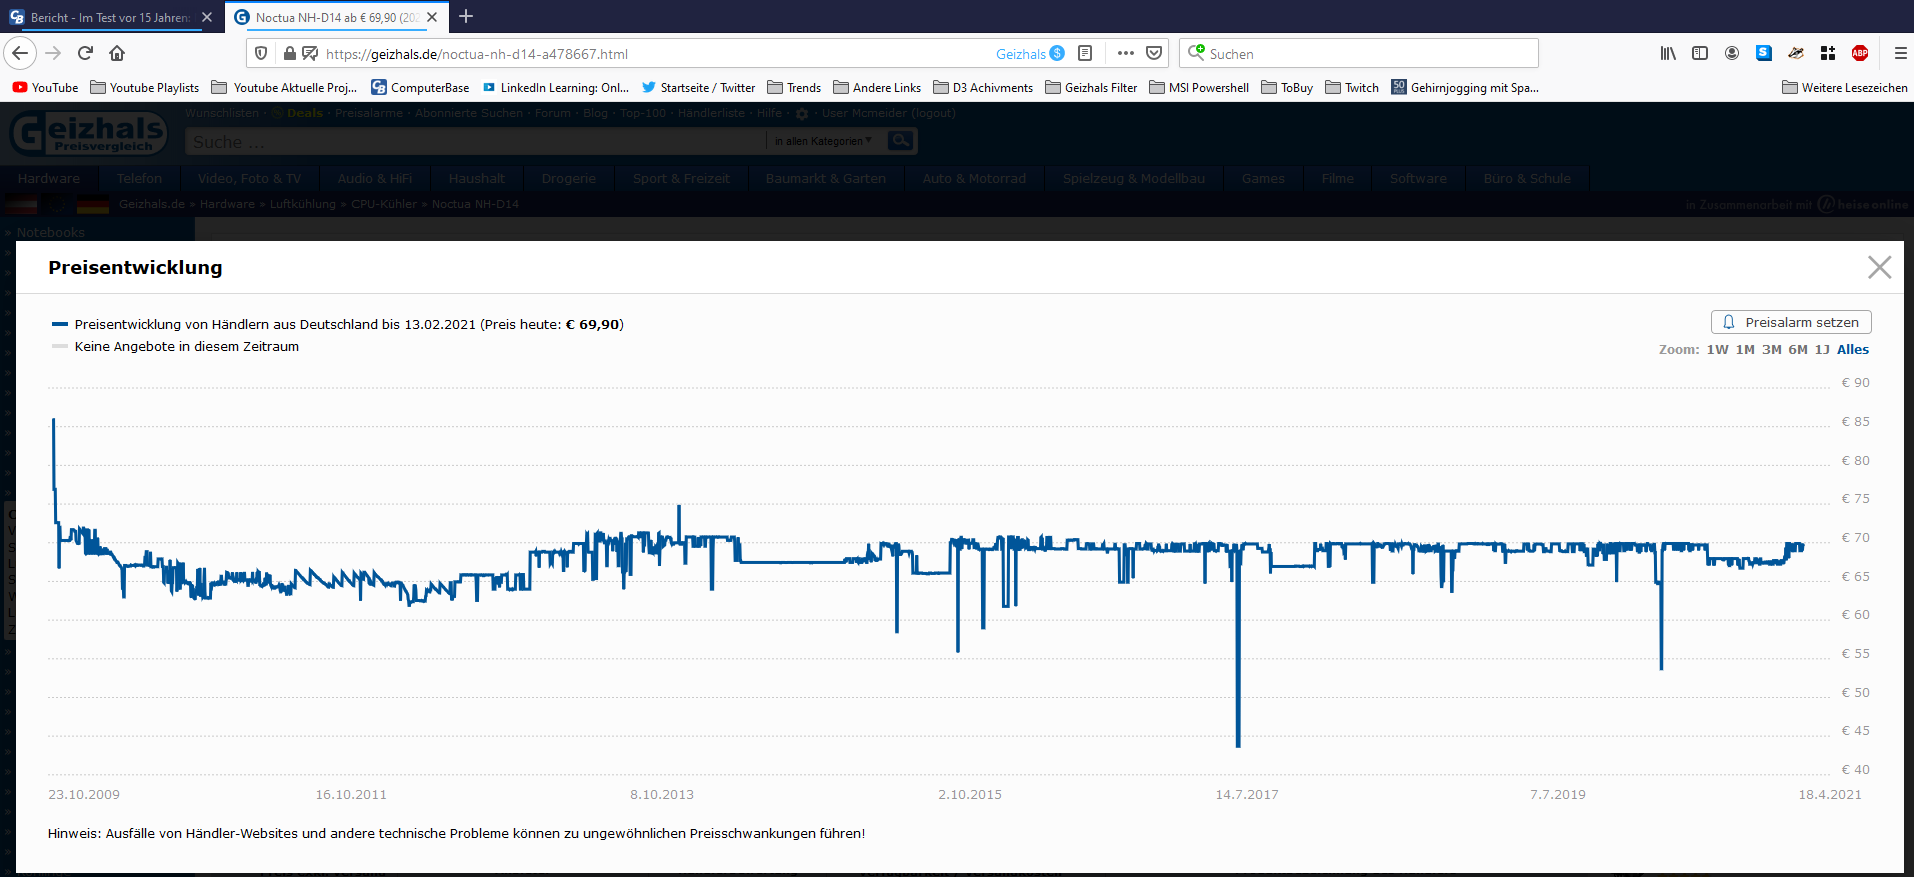Click the bell Preisalarm setzen button
1914x877 pixels.
point(1791,322)
